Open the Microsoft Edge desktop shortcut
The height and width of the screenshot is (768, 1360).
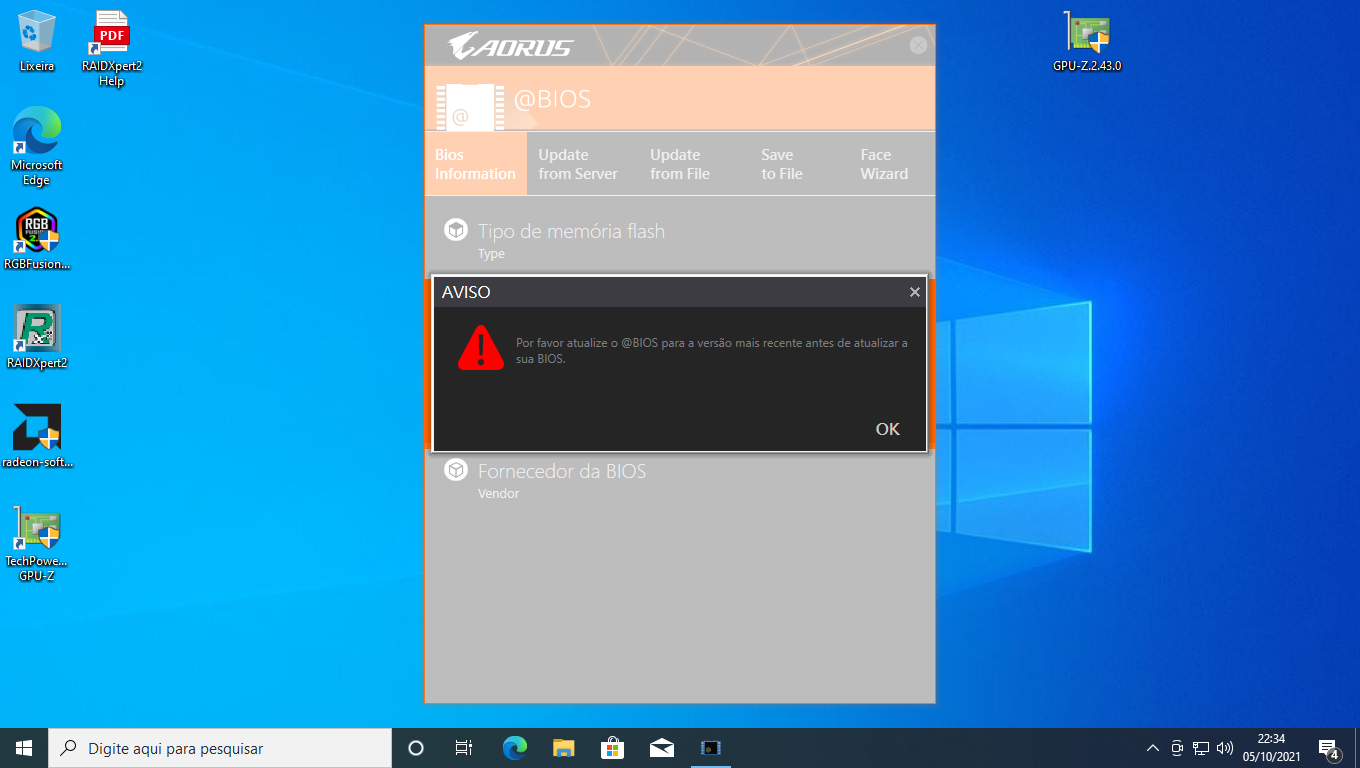(37, 147)
